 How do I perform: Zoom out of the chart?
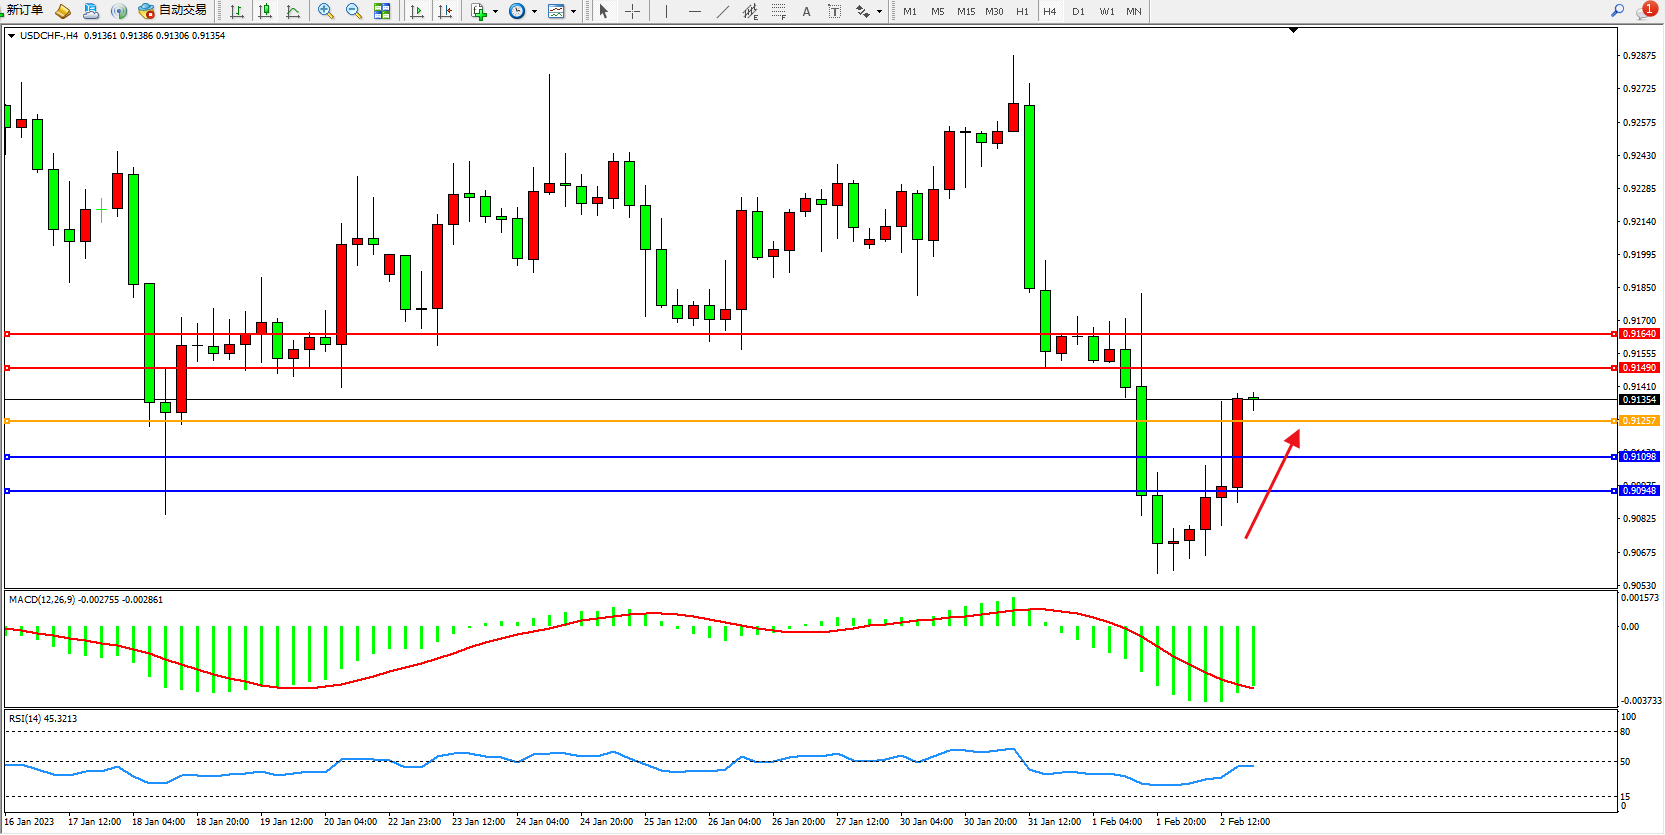coord(353,11)
